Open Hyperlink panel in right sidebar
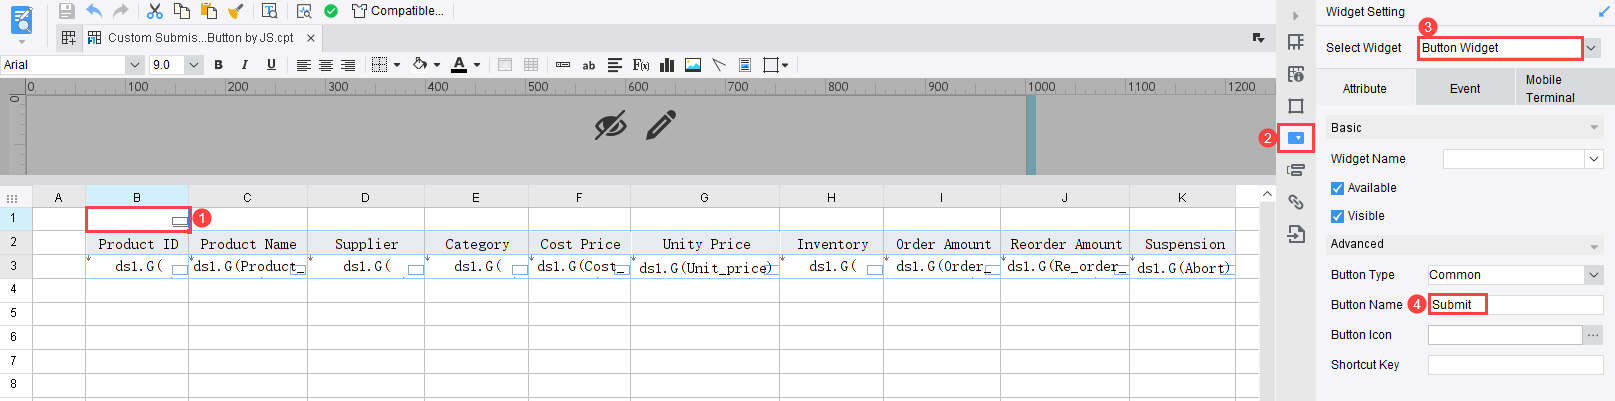Viewport: 1615px width, 401px height. [1296, 202]
